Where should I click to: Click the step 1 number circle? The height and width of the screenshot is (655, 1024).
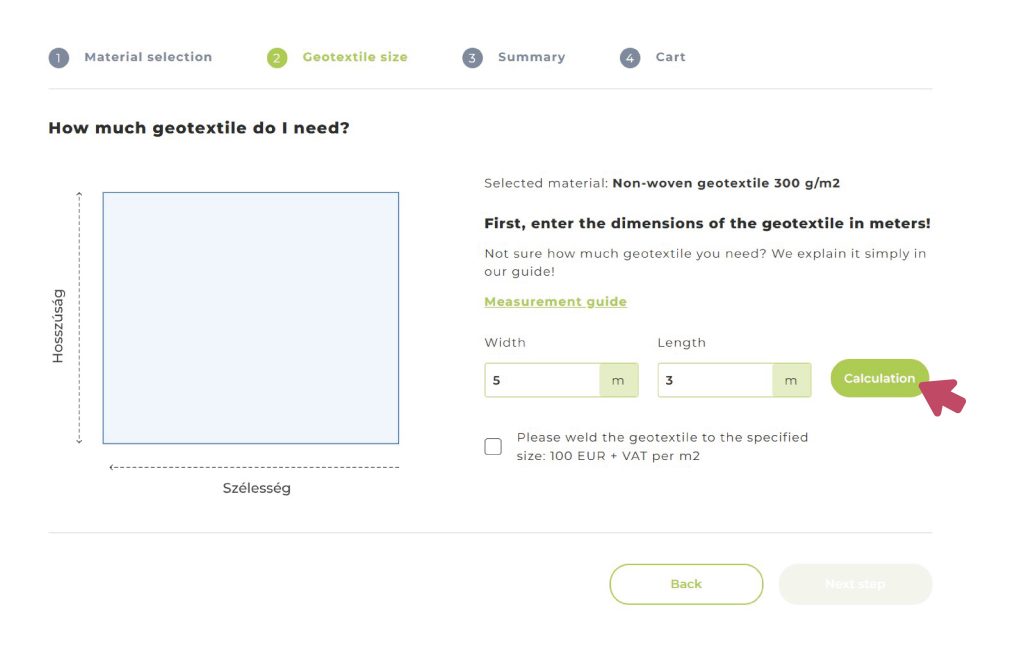click(59, 58)
